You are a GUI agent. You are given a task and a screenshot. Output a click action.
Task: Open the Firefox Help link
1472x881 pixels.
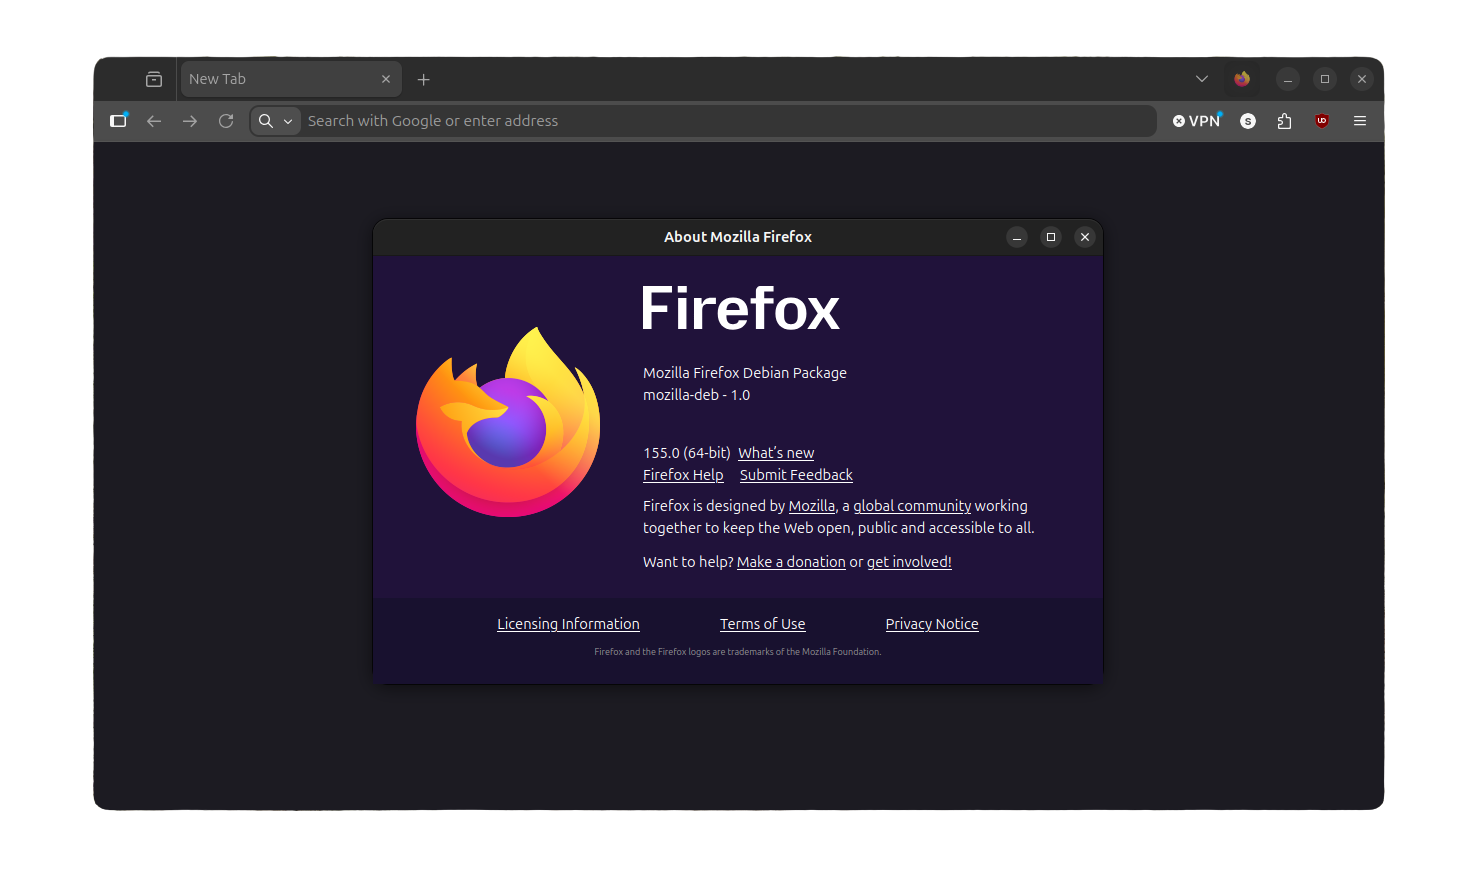[x=683, y=475]
